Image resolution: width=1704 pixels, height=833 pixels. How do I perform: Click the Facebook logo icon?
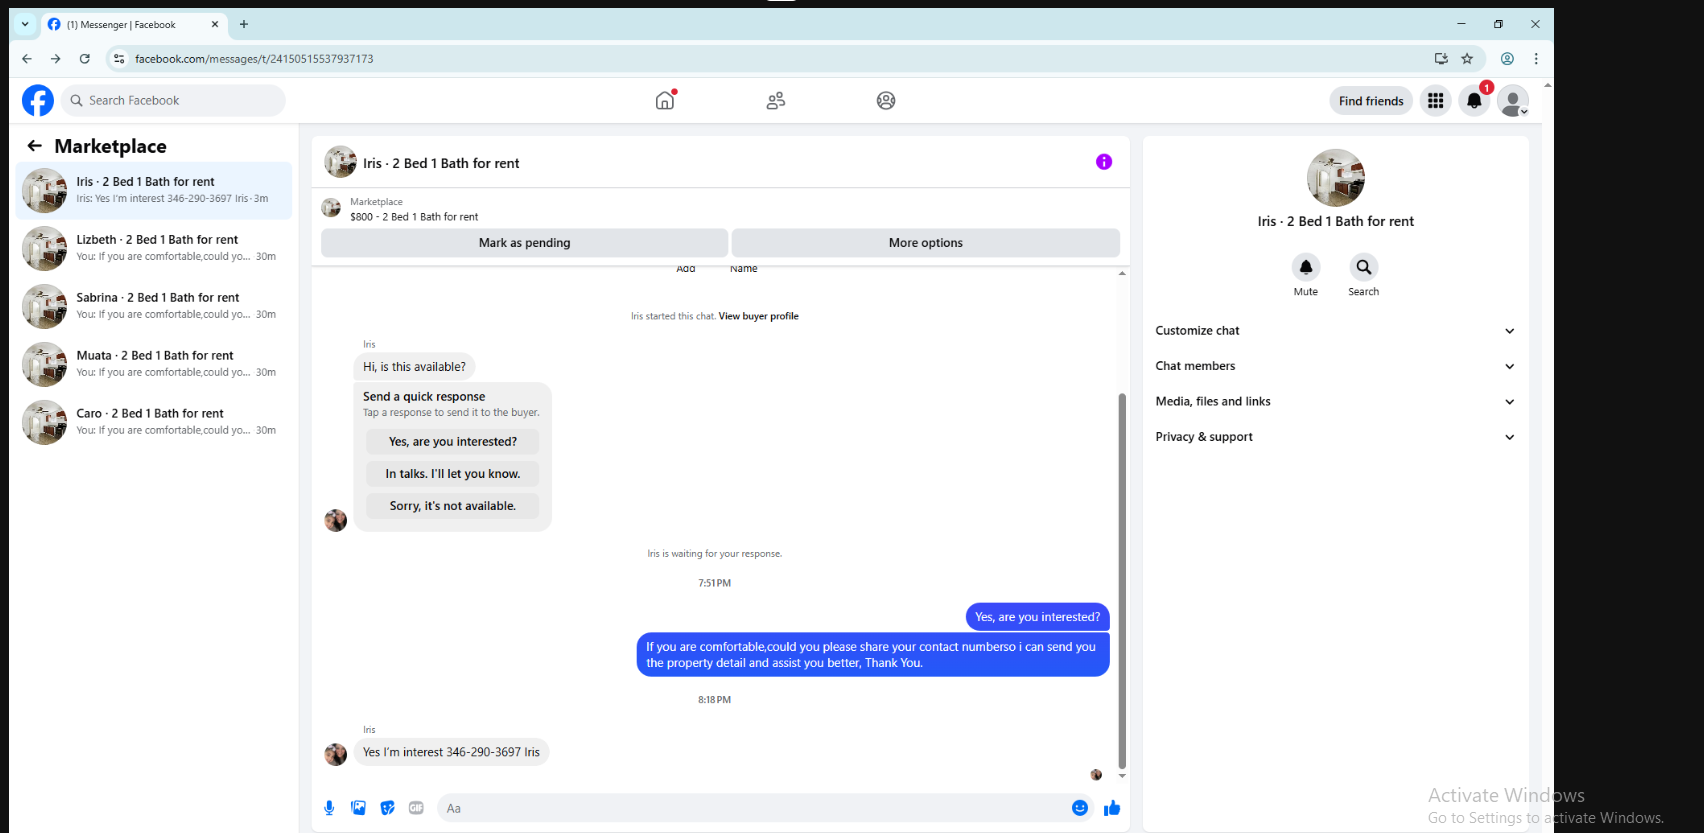point(38,101)
